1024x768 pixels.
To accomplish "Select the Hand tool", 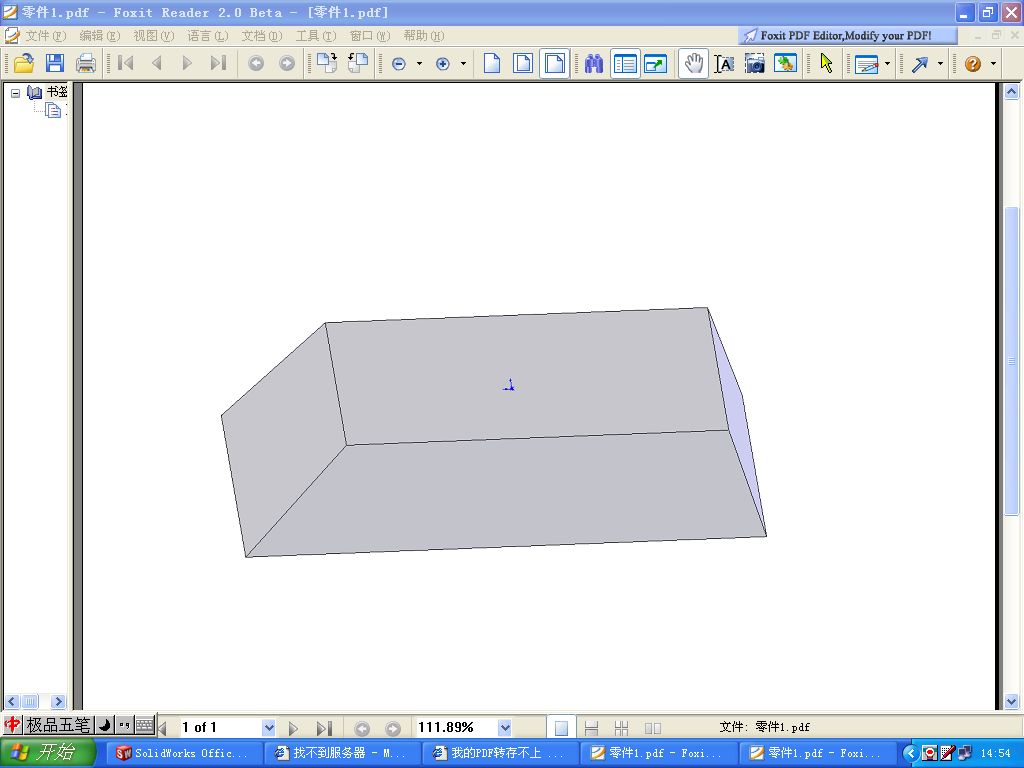I will pyautogui.click(x=693, y=63).
